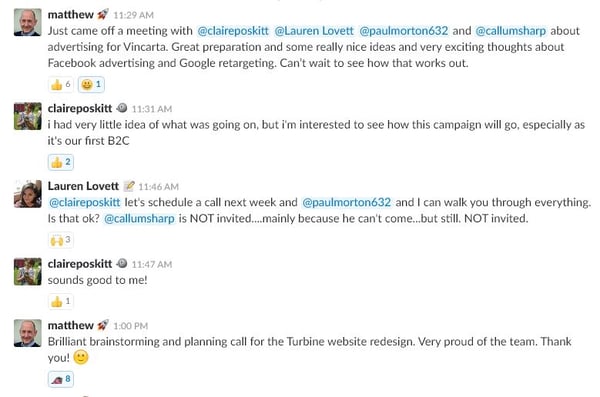The width and height of the screenshot is (600, 397).
Task: Click the @callumsharp mention in matthew's first message
Action: (510, 31)
